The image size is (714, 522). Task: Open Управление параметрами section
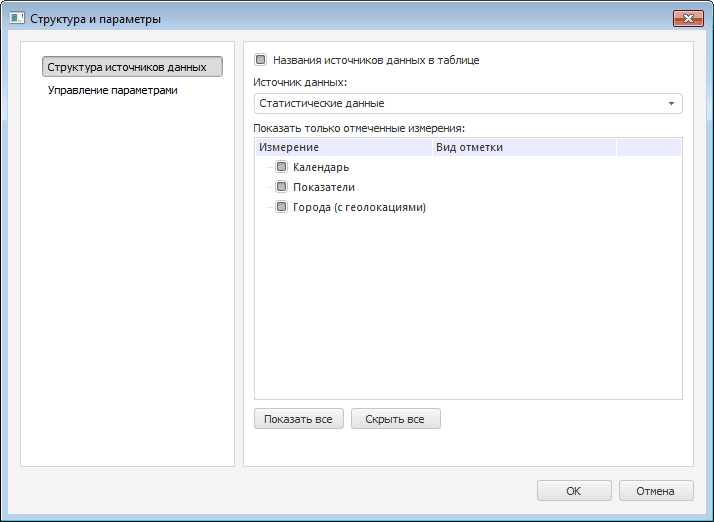tap(112, 90)
